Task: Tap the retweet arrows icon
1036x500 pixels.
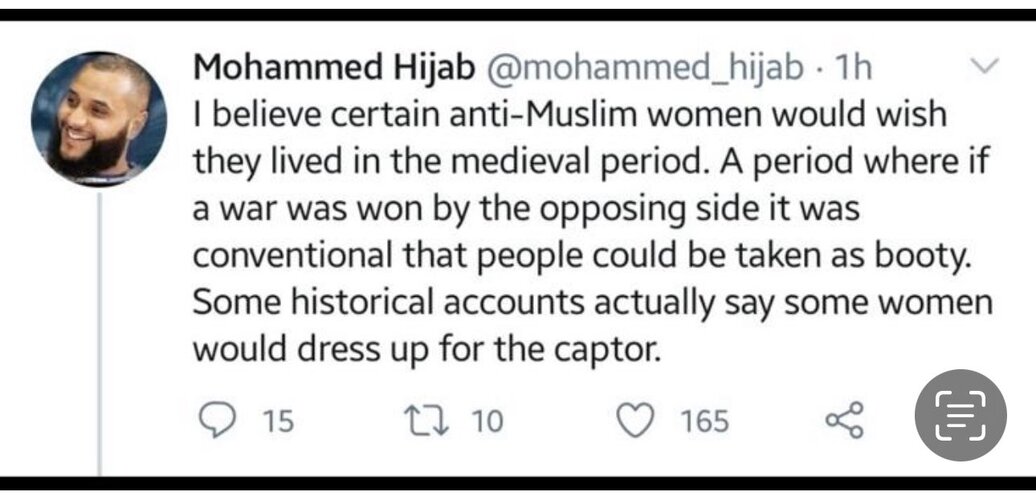Action: [428, 421]
